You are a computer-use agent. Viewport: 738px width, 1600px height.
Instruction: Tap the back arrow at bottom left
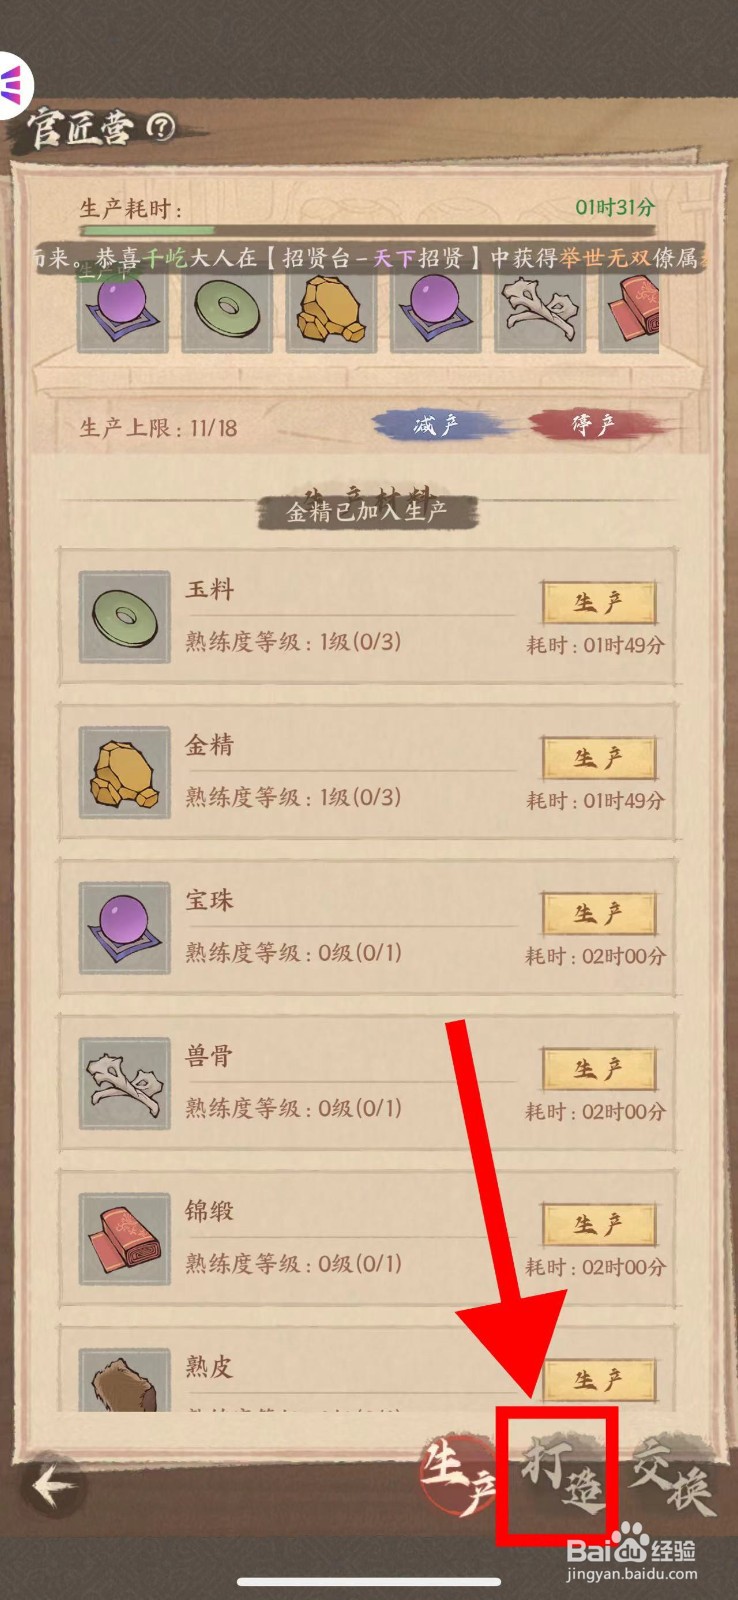pos(53,1486)
